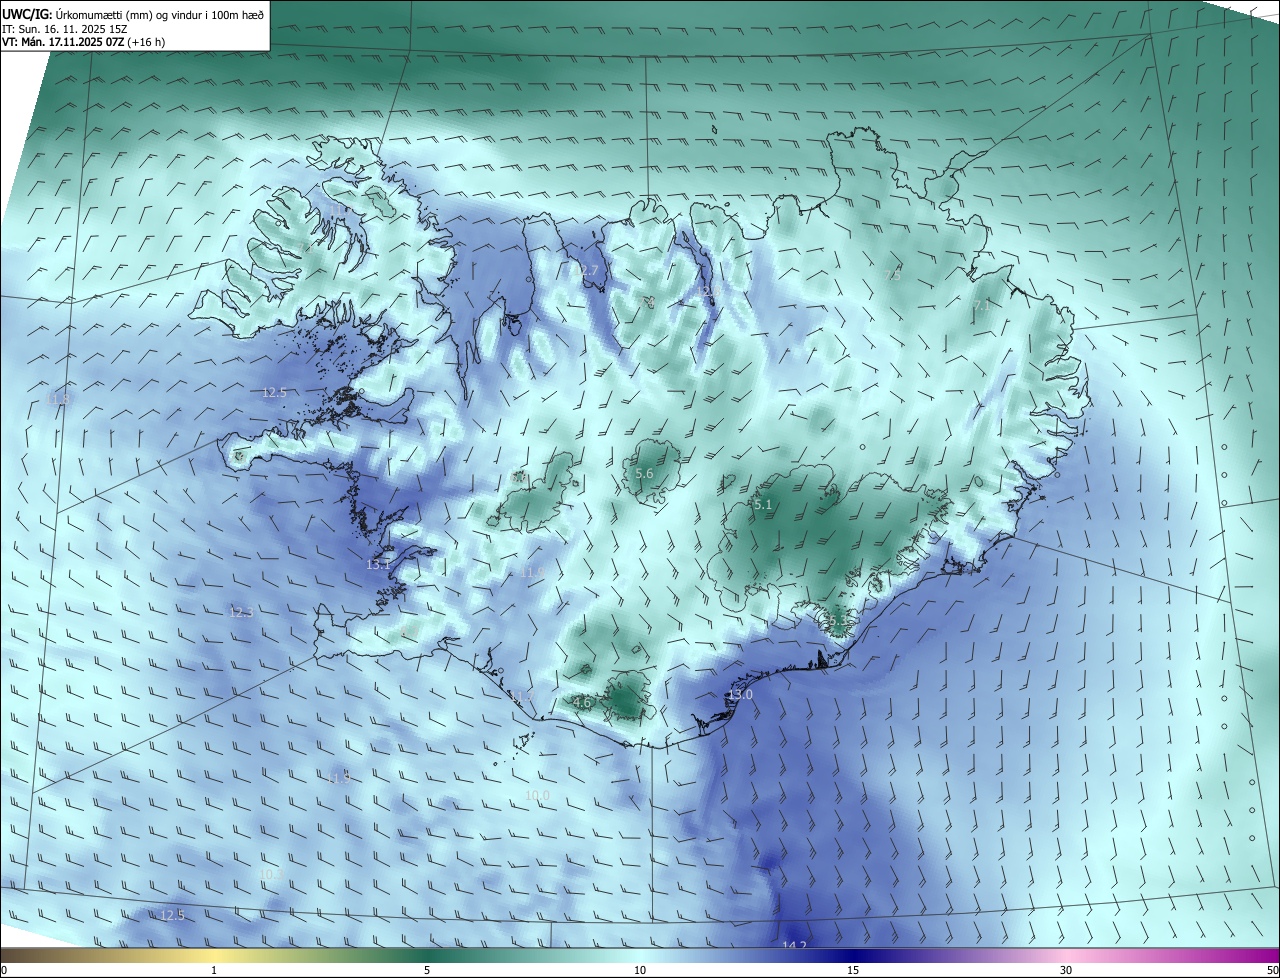This screenshot has height=978, width=1280.
Task: Click the 10.0 value south of Iceland
Action: (538, 796)
